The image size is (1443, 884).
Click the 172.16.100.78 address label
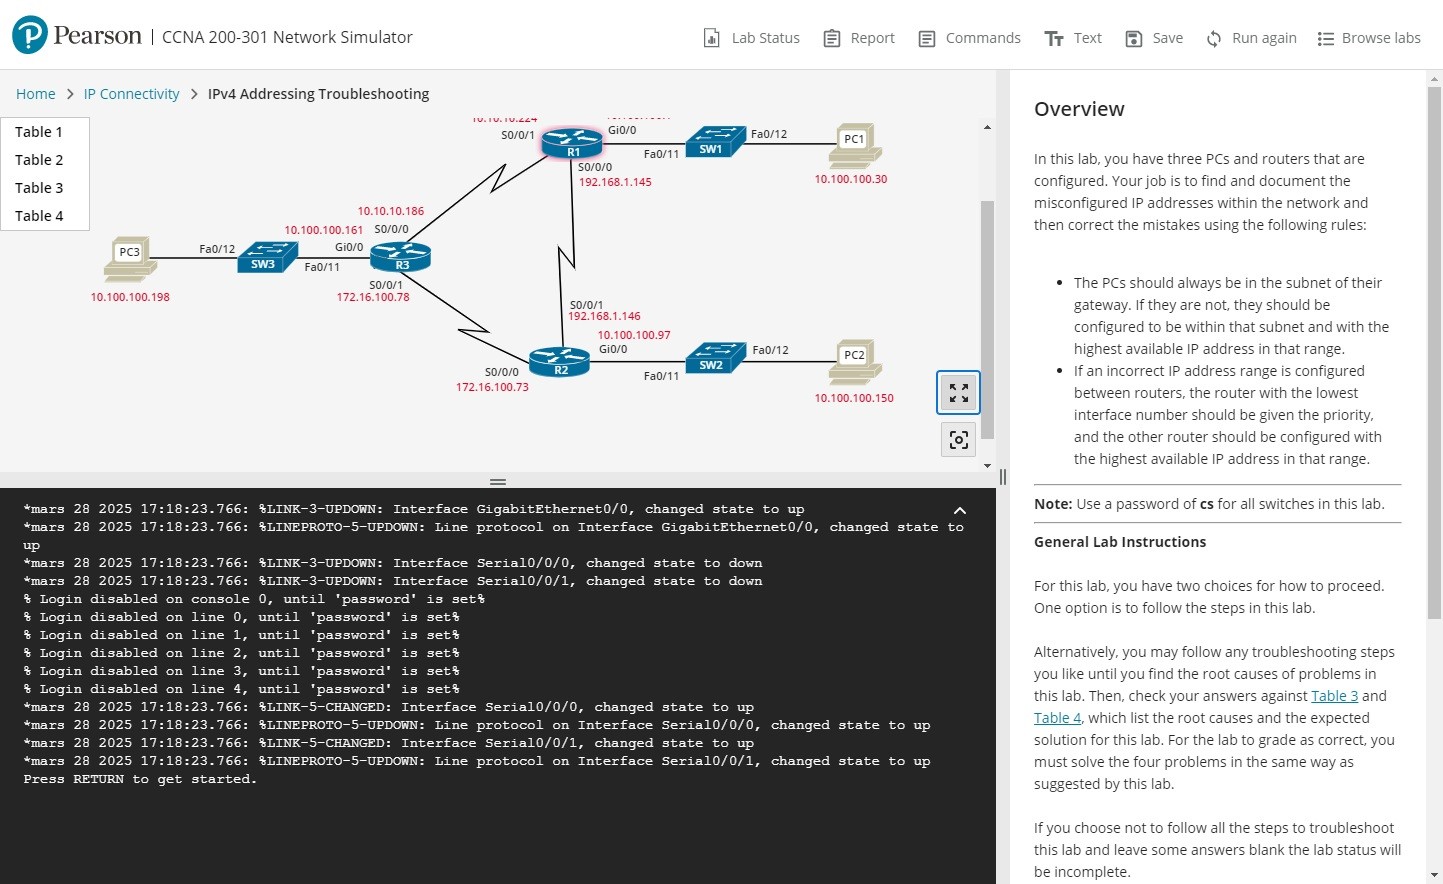click(x=373, y=297)
